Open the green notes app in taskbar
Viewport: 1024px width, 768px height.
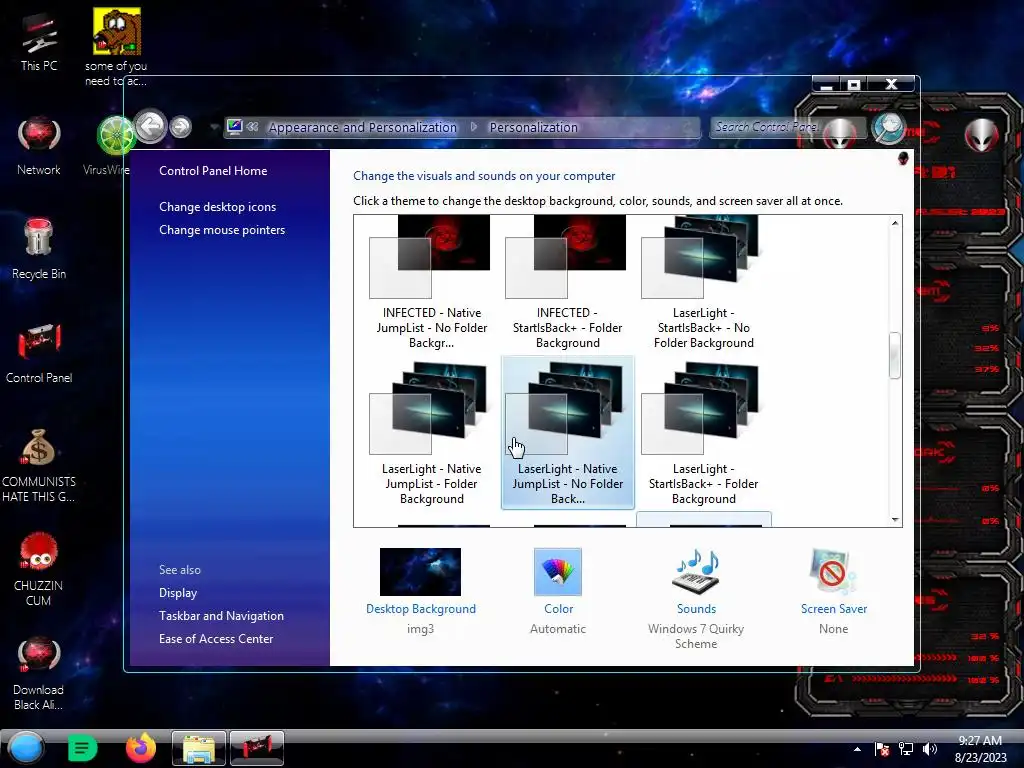[82, 748]
